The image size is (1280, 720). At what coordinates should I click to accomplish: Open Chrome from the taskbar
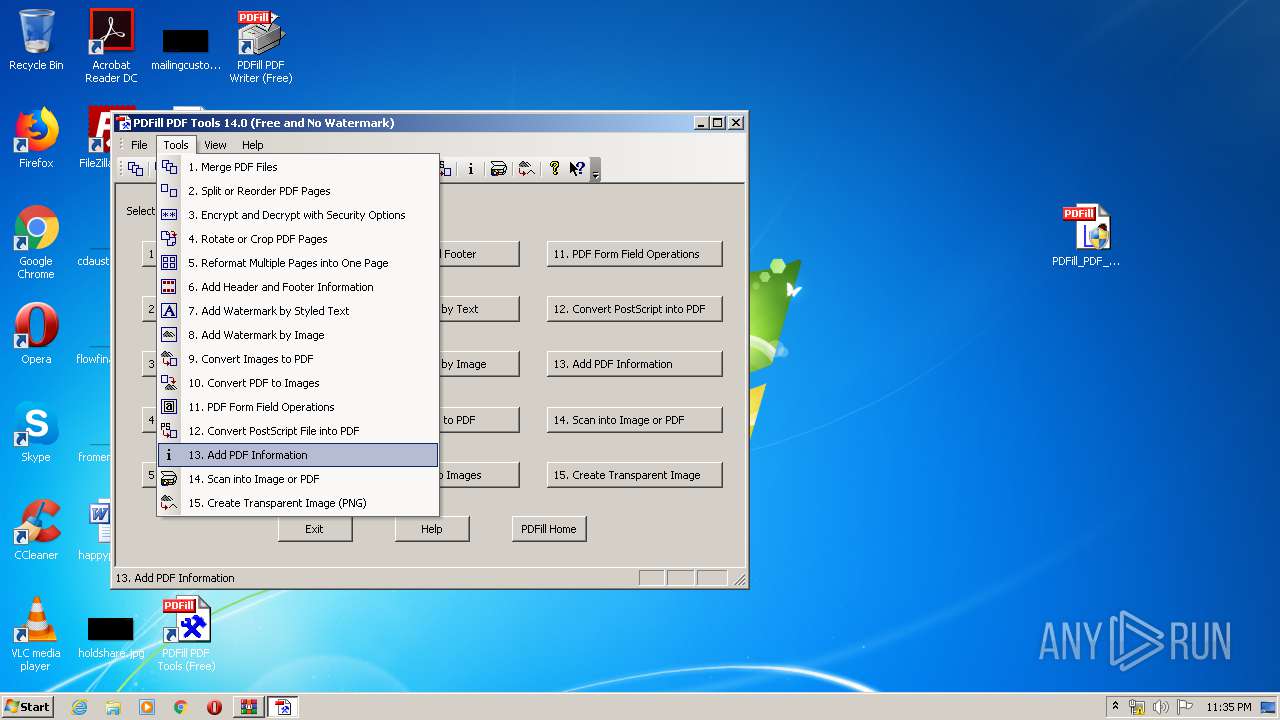pos(181,707)
